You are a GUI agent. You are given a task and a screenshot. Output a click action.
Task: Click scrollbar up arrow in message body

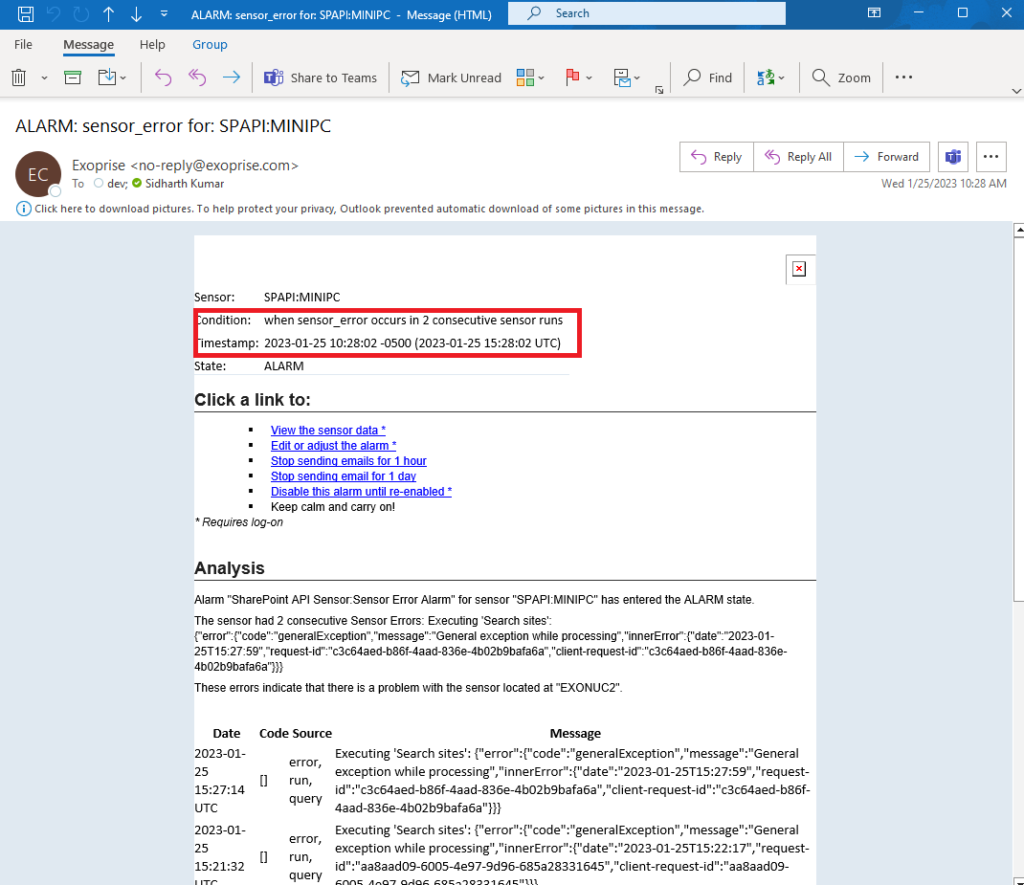tap(1019, 230)
